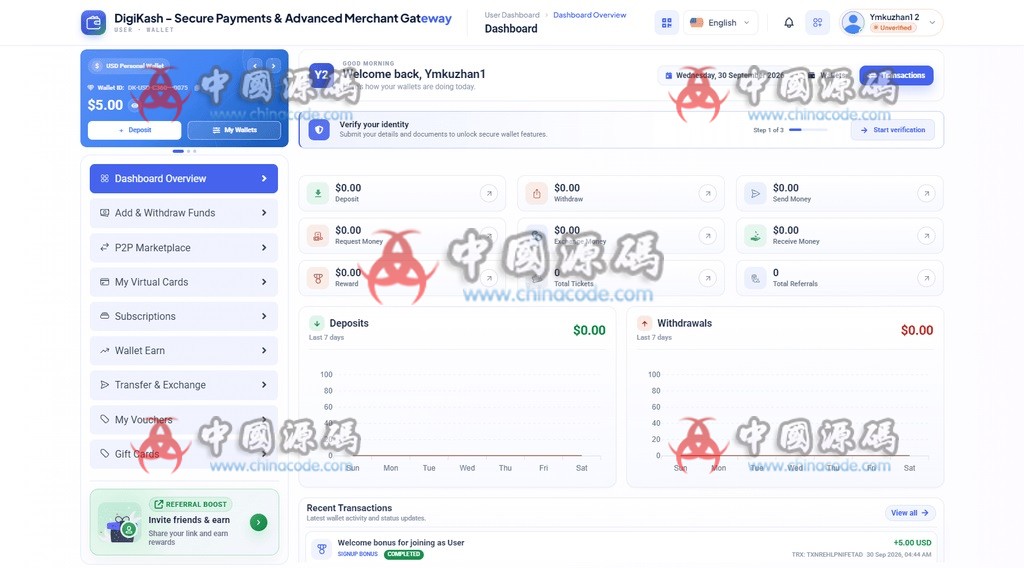The height and width of the screenshot is (568, 1024).
Task: Go to next wallet card arrow
Action: point(274,65)
